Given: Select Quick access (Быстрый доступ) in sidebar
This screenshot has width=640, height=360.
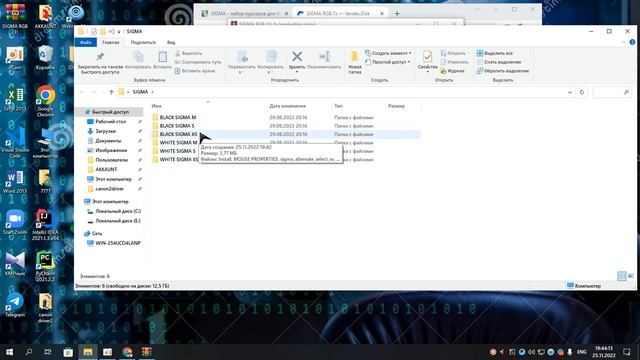Looking at the screenshot, I should 110,112.
